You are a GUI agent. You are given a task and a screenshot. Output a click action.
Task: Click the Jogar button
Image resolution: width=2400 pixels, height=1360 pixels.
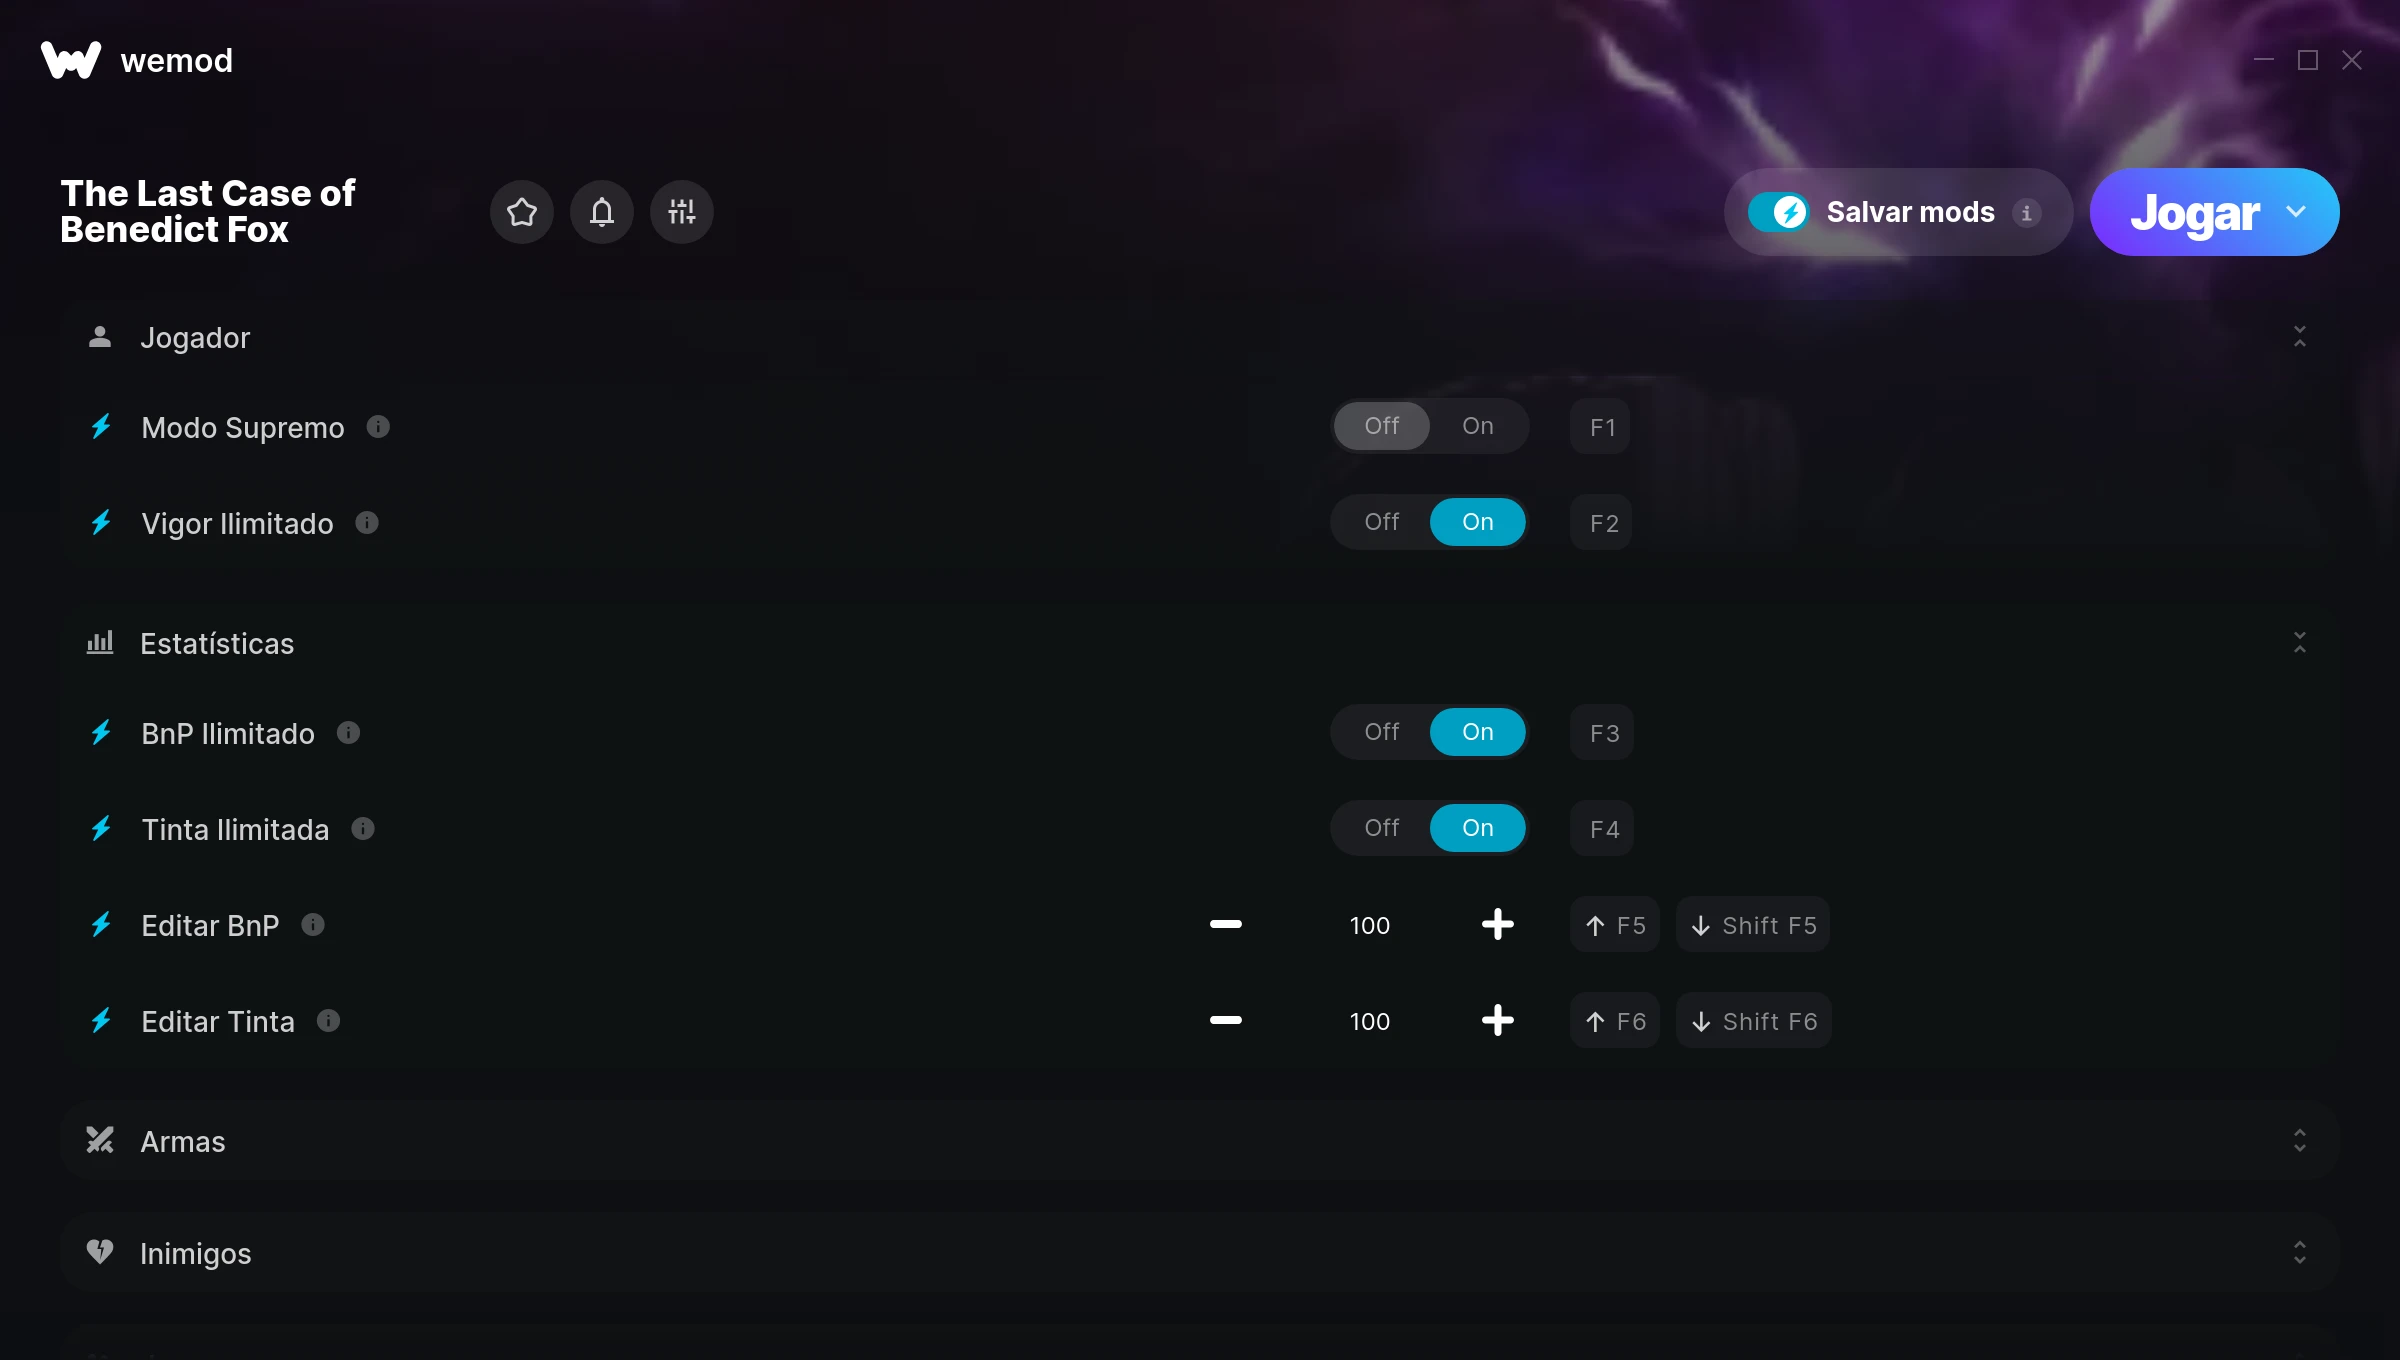[x=2194, y=212]
